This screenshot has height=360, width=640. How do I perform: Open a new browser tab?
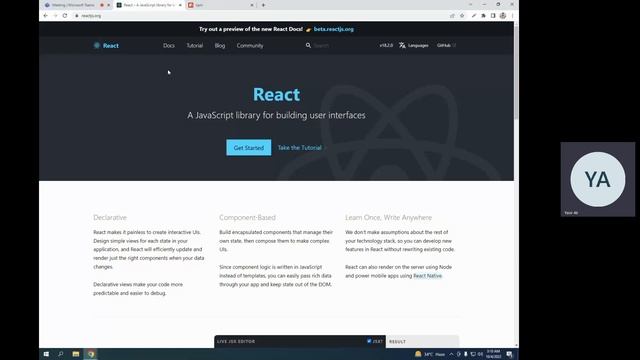pyautogui.click(x=263, y=5)
